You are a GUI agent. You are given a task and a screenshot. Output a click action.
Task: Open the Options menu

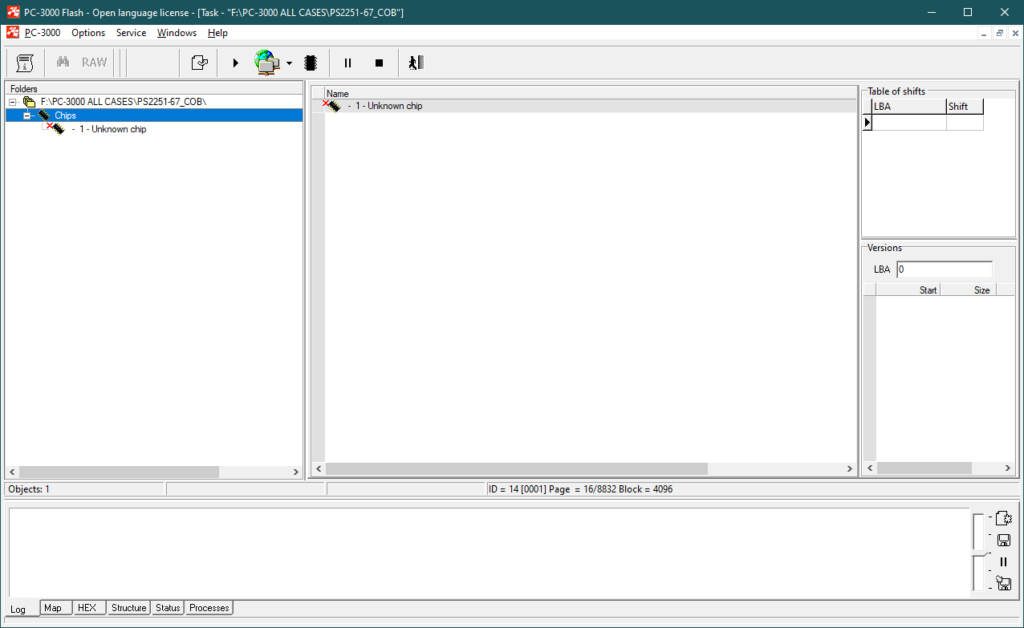tap(88, 33)
